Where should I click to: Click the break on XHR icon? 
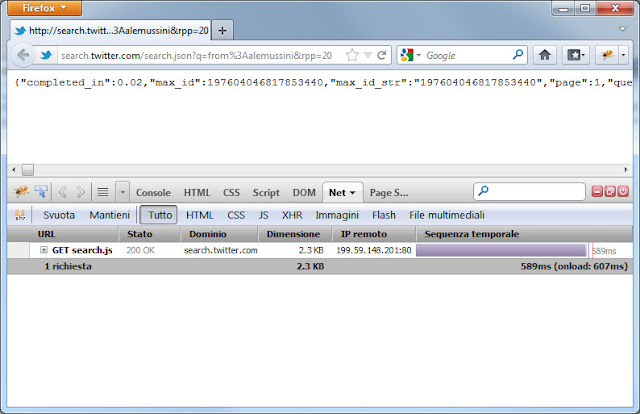pyautogui.click(x=20, y=215)
